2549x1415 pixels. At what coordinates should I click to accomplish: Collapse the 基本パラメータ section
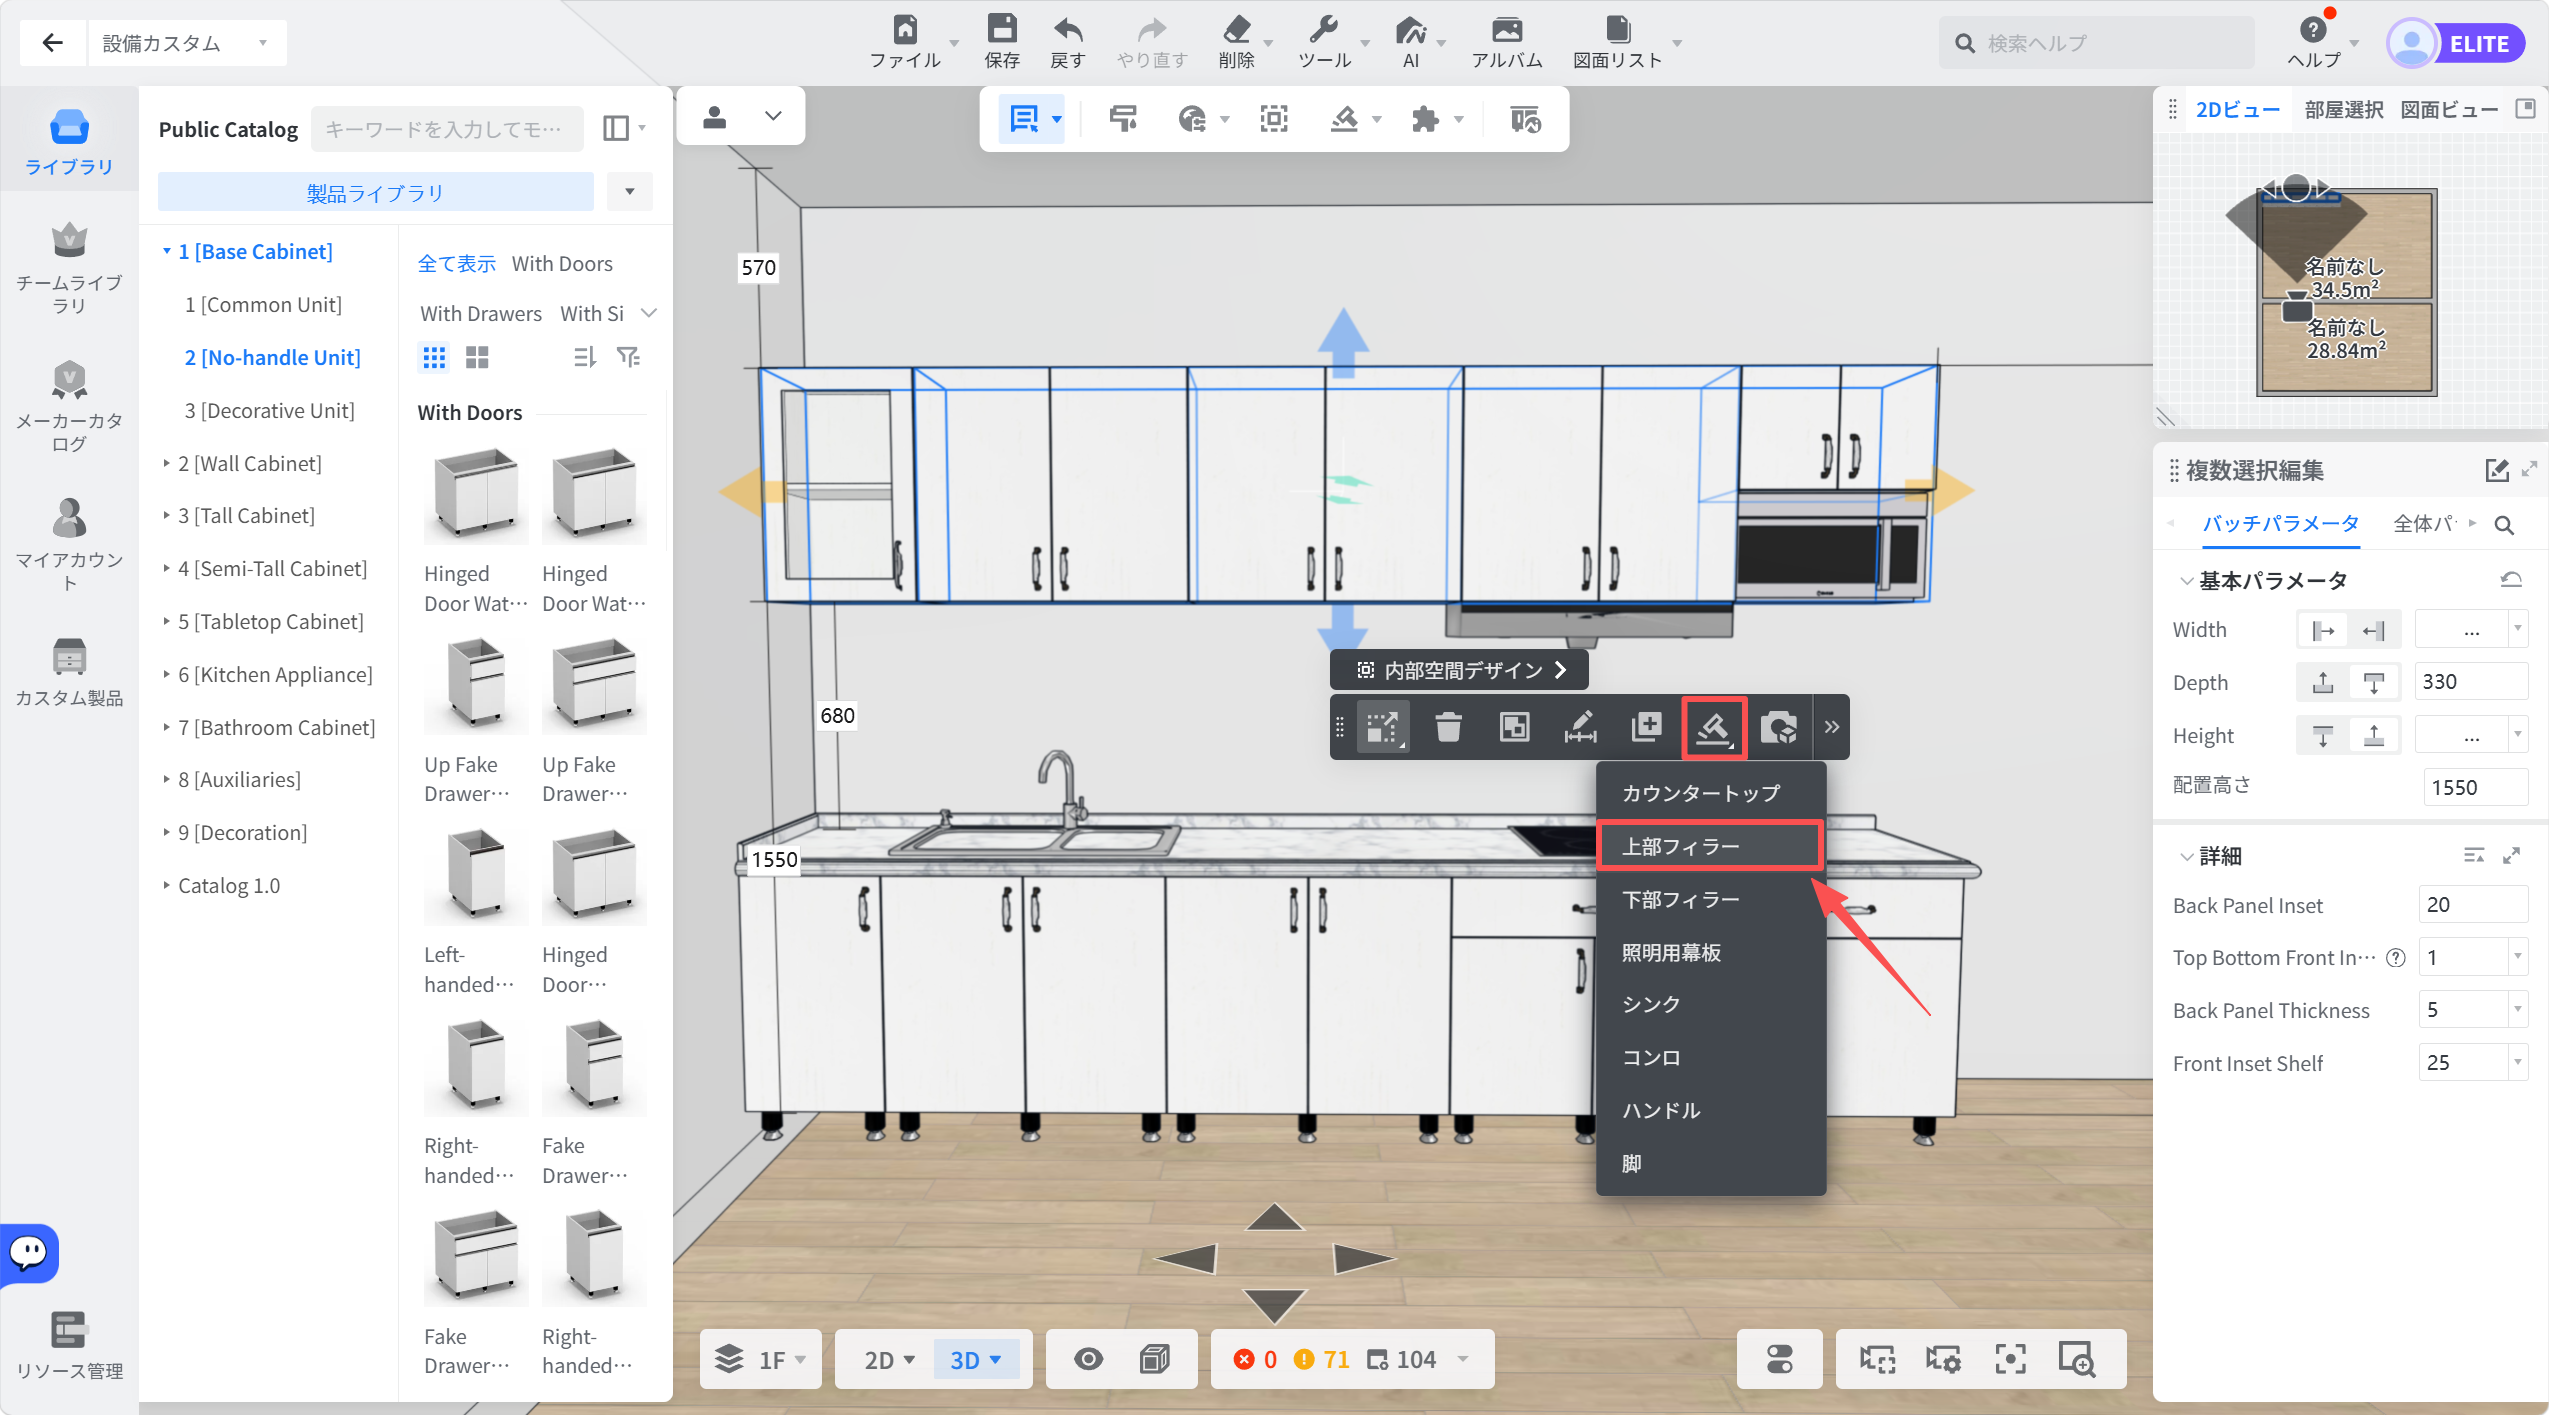click(x=2187, y=581)
